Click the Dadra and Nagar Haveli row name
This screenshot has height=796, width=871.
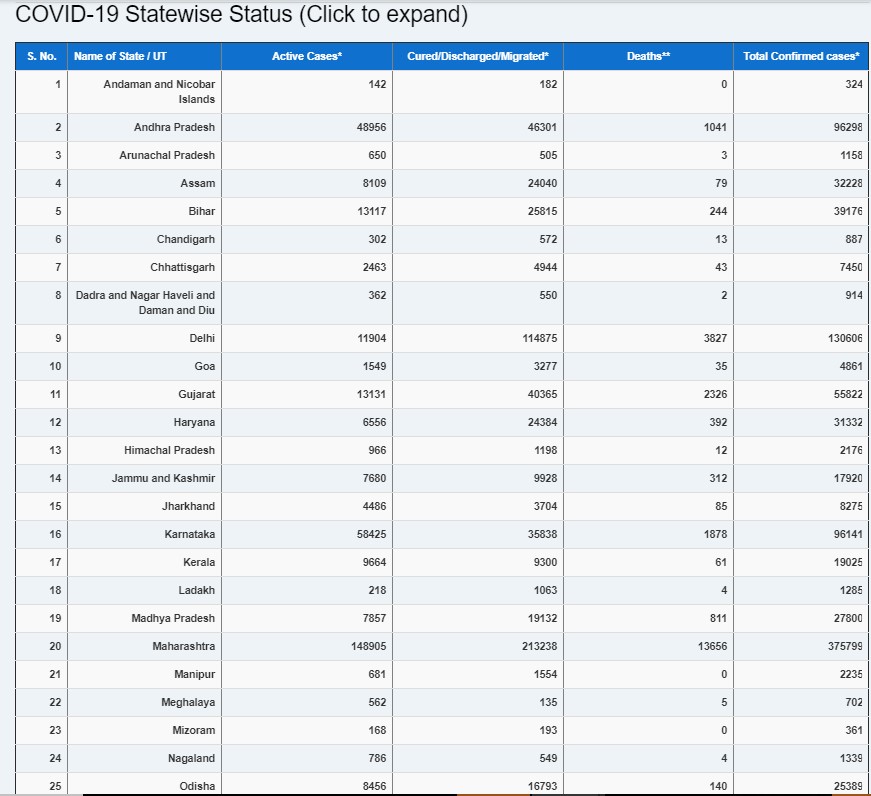[146, 303]
